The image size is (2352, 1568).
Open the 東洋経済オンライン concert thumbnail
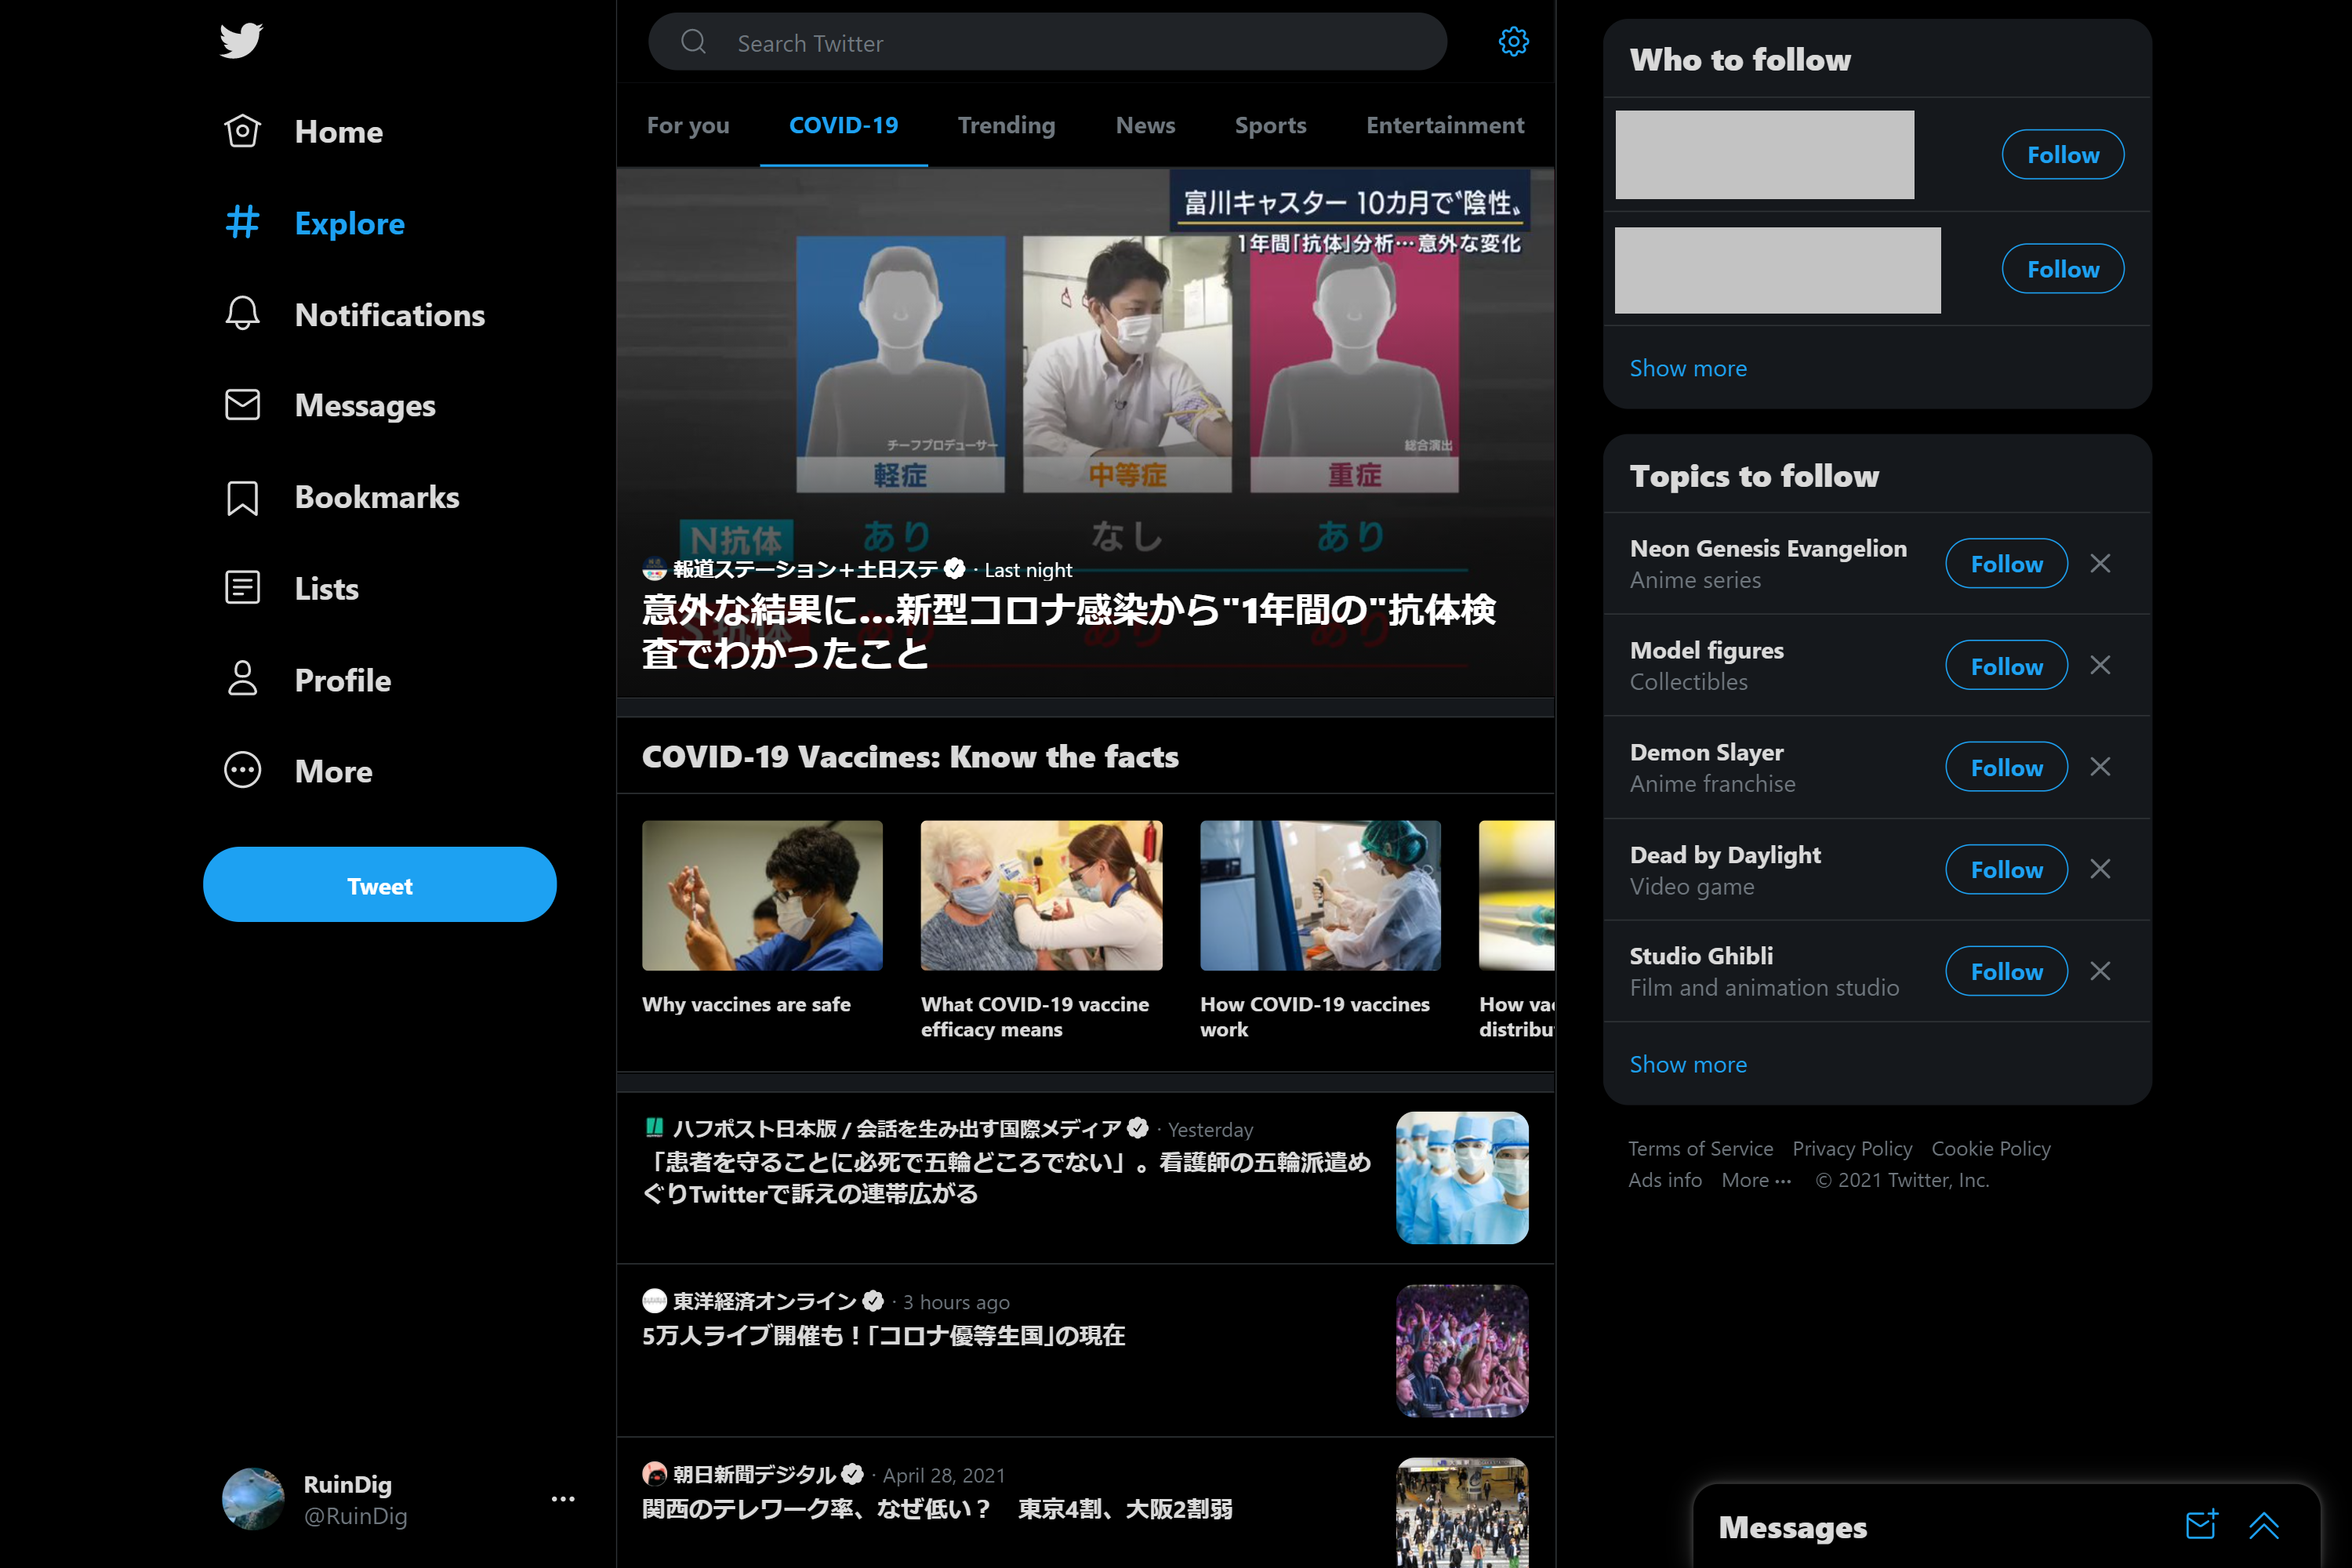coord(1462,1350)
